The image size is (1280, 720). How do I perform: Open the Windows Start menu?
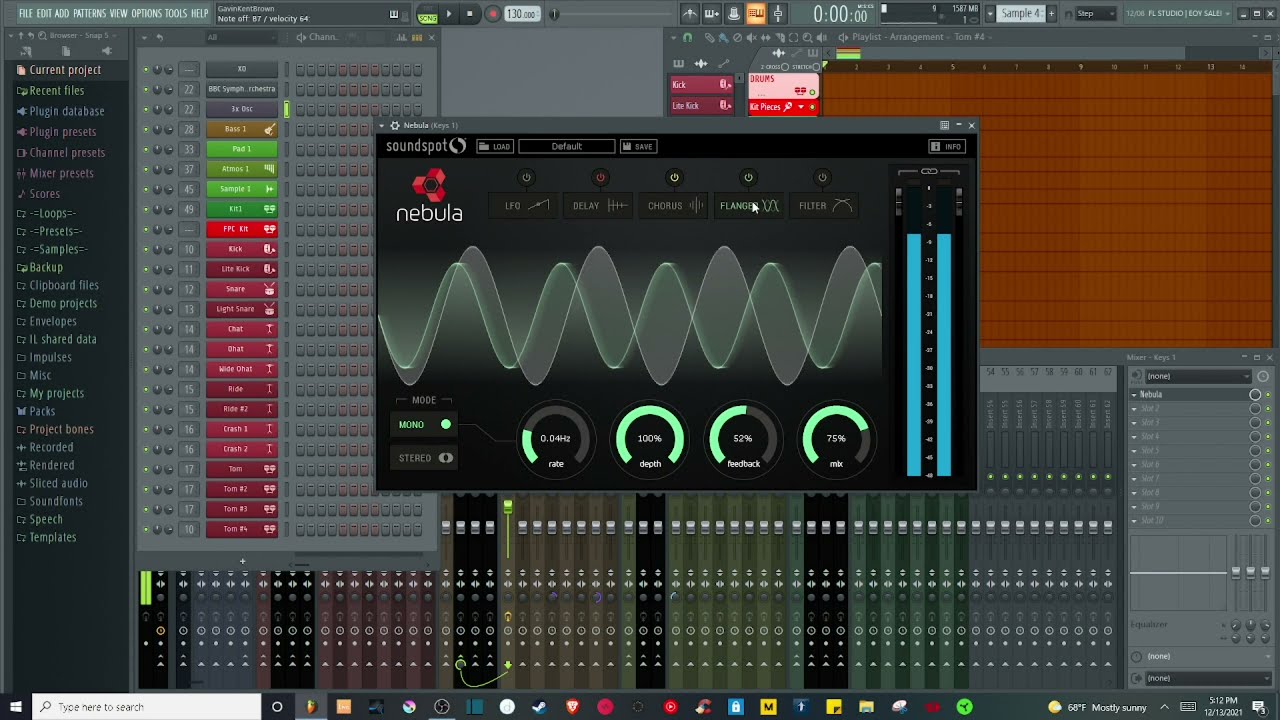pyautogui.click(x=16, y=707)
